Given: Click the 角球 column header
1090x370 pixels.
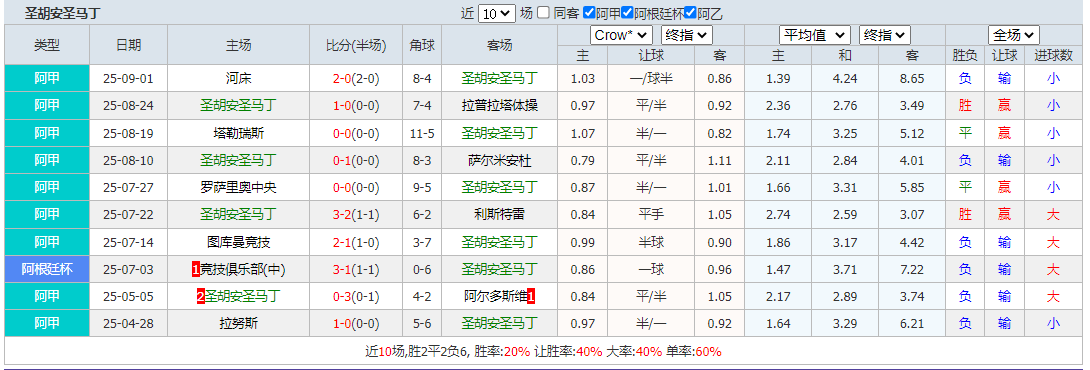Looking at the screenshot, I should pyautogui.click(x=421, y=45).
